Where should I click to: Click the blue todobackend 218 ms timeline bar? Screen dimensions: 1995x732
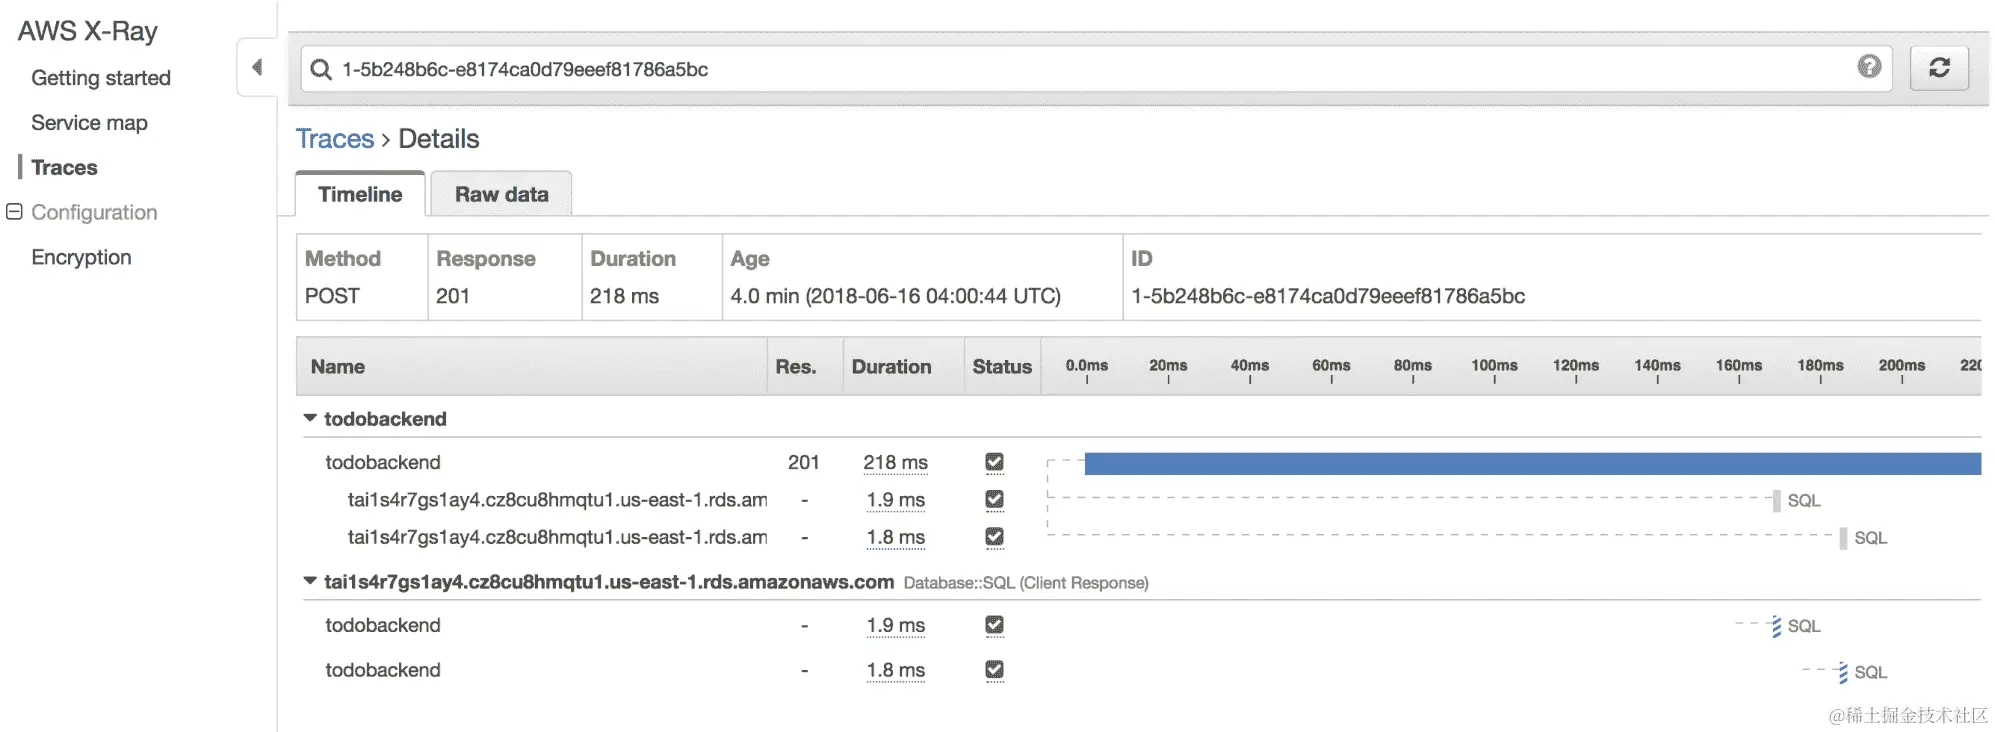pyautogui.click(x=1532, y=463)
